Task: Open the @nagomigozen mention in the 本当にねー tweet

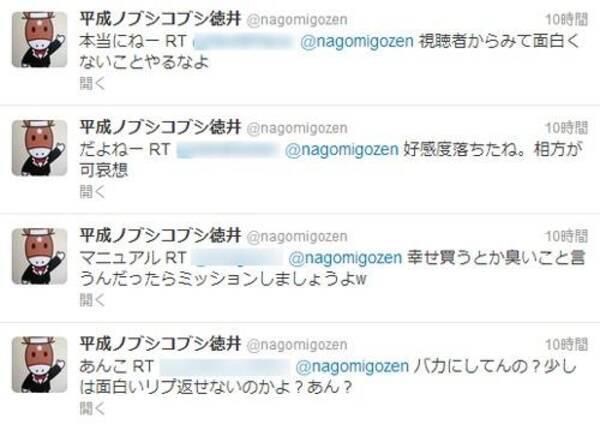Action: pos(357,41)
